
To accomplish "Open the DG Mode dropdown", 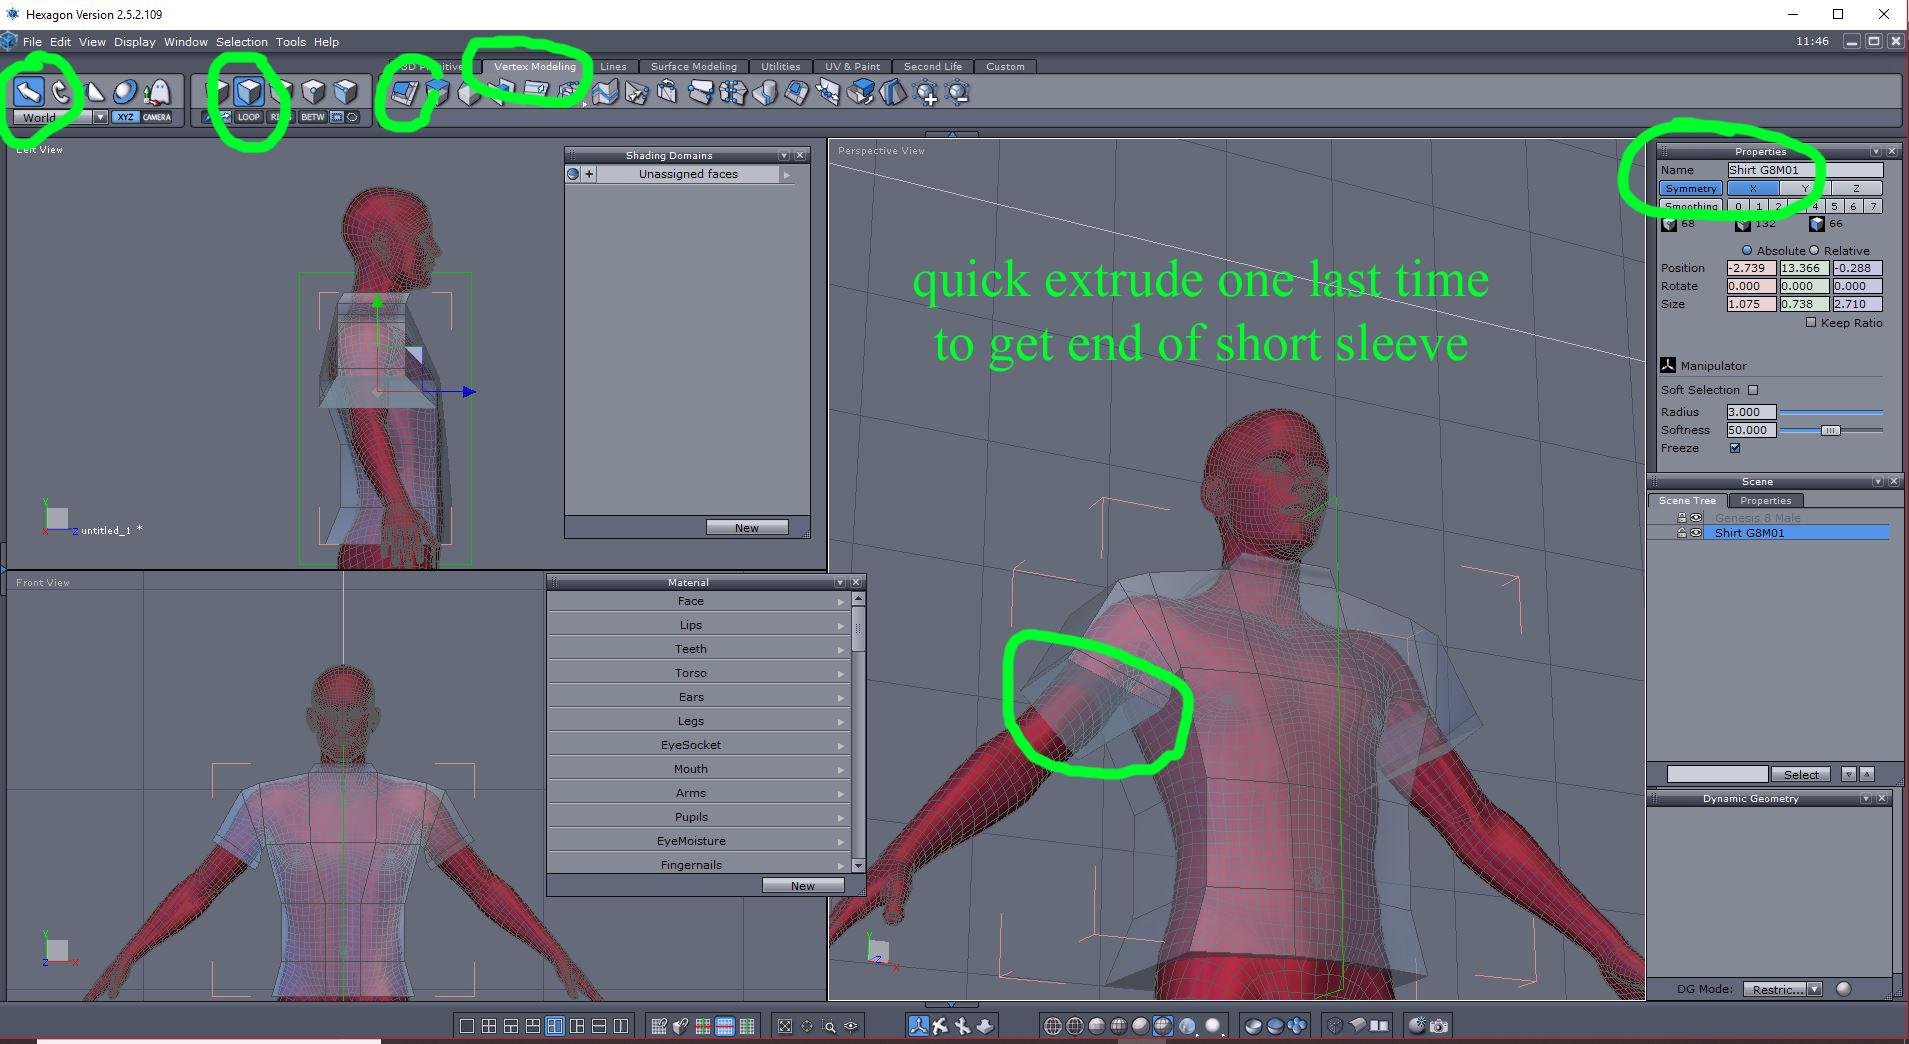I will [x=1815, y=989].
